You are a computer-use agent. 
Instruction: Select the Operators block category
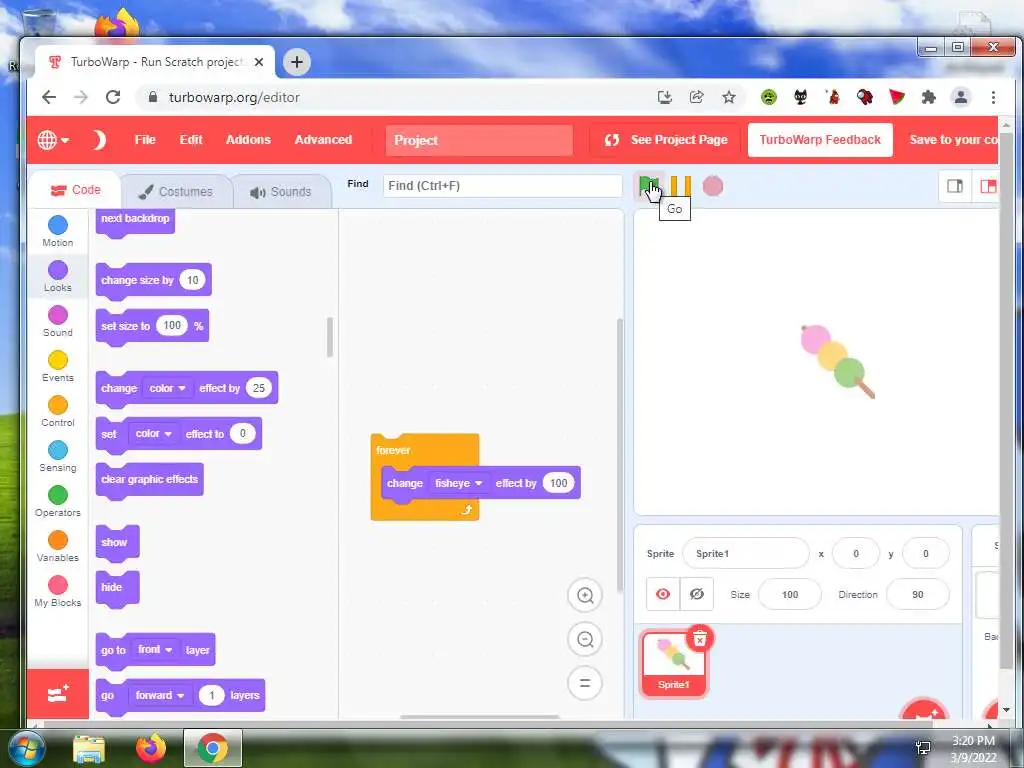pyautogui.click(x=57, y=502)
